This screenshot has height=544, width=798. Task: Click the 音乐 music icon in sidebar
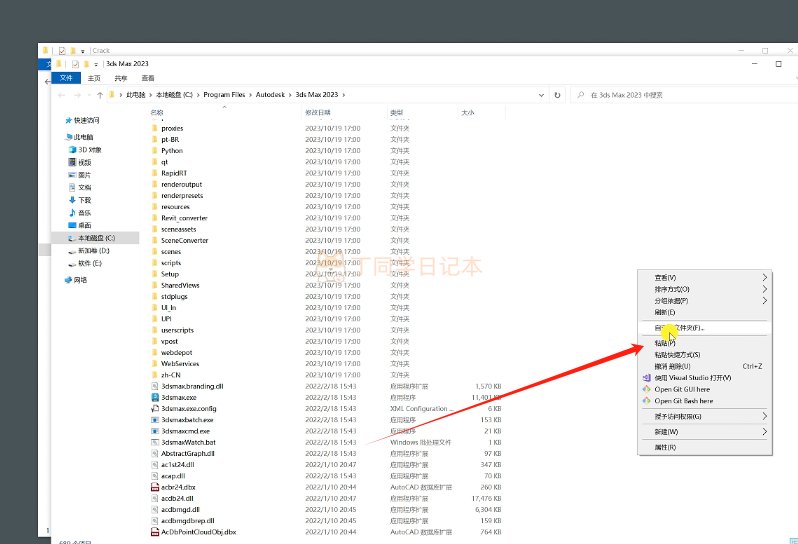coord(72,212)
